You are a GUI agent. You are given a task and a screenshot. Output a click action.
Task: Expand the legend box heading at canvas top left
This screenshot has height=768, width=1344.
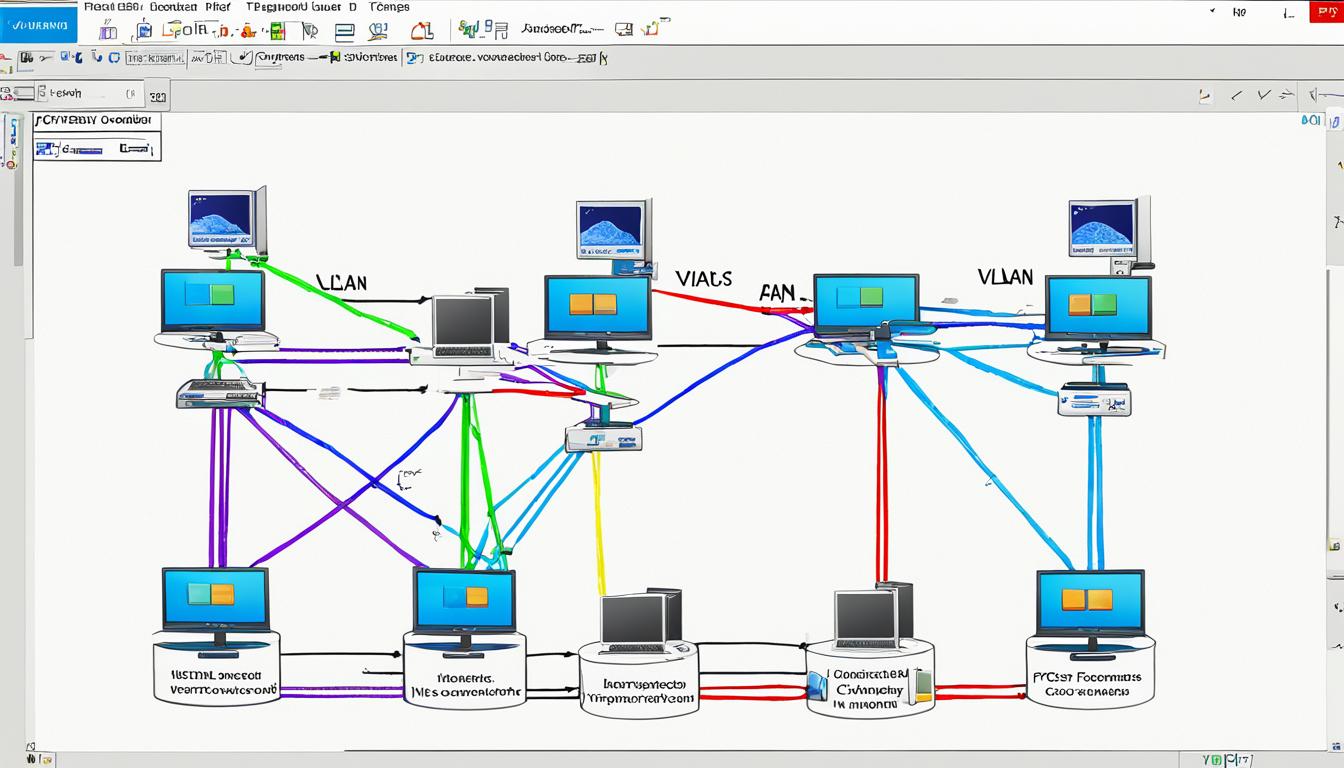pyautogui.click(x=96, y=120)
